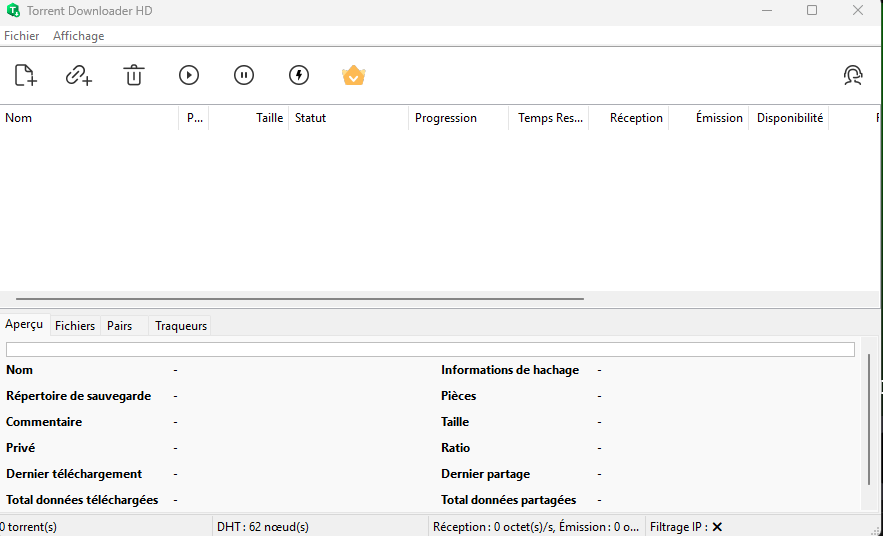Screen dimensions: 883x536
Task: Sort by the Émission column header
Action: 708,118
